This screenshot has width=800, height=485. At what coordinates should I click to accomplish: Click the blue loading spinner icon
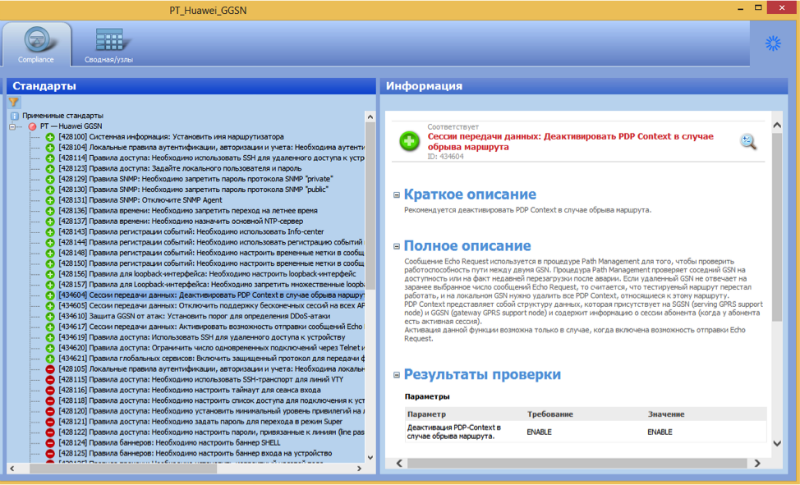(773, 43)
